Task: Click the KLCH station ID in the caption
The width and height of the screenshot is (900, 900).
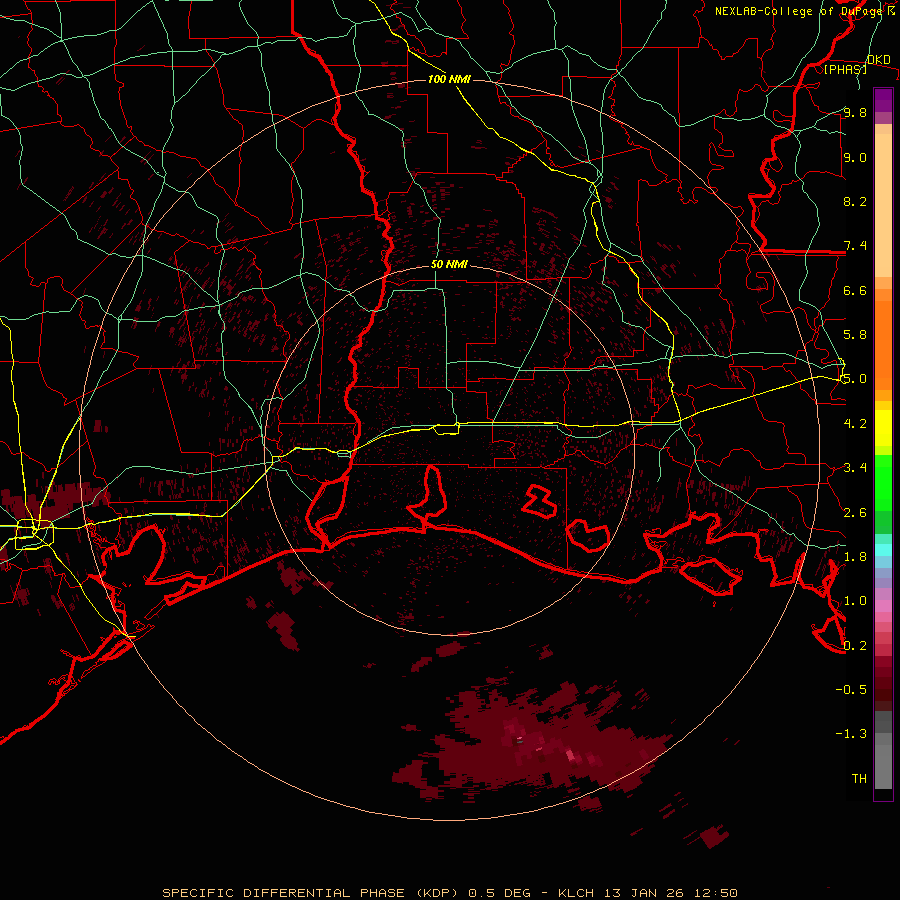Action: 576,893
